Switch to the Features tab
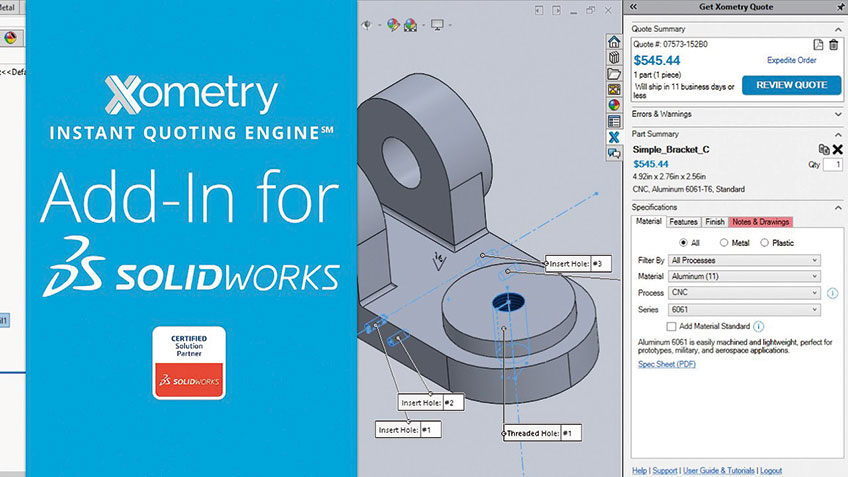Image resolution: width=848 pixels, height=477 pixels. (683, 222)
